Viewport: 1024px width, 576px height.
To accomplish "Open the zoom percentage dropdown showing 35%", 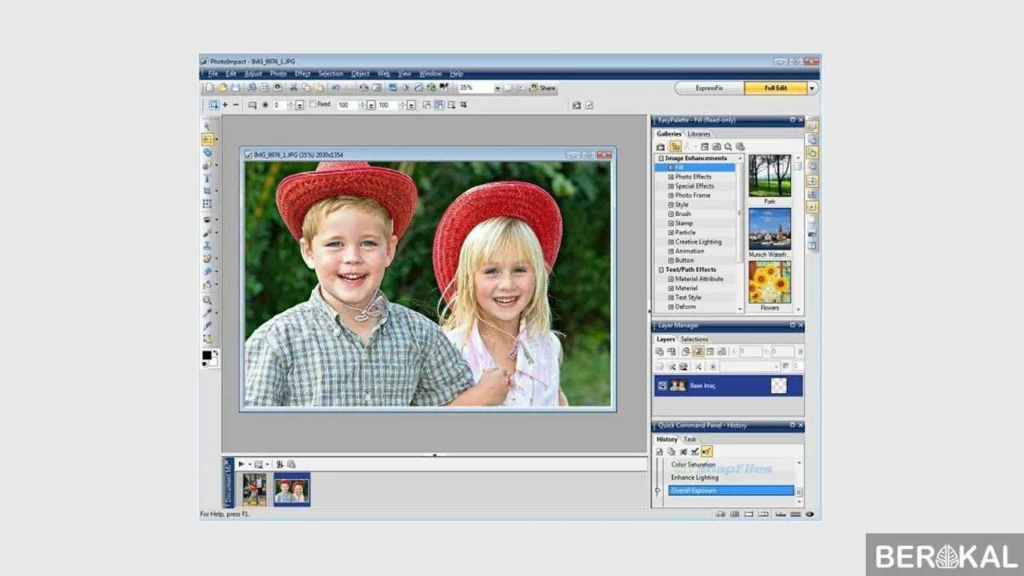I will click(x=498, y=87).
